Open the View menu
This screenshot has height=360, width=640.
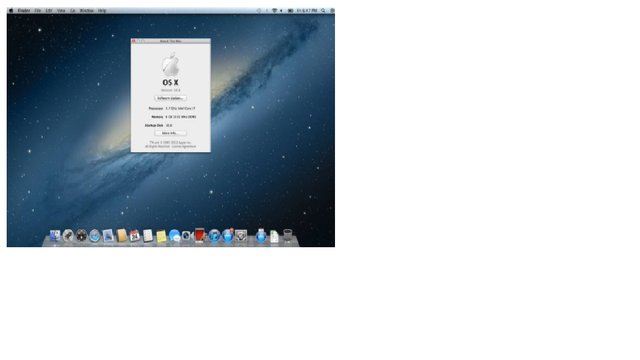coord(61,11)
